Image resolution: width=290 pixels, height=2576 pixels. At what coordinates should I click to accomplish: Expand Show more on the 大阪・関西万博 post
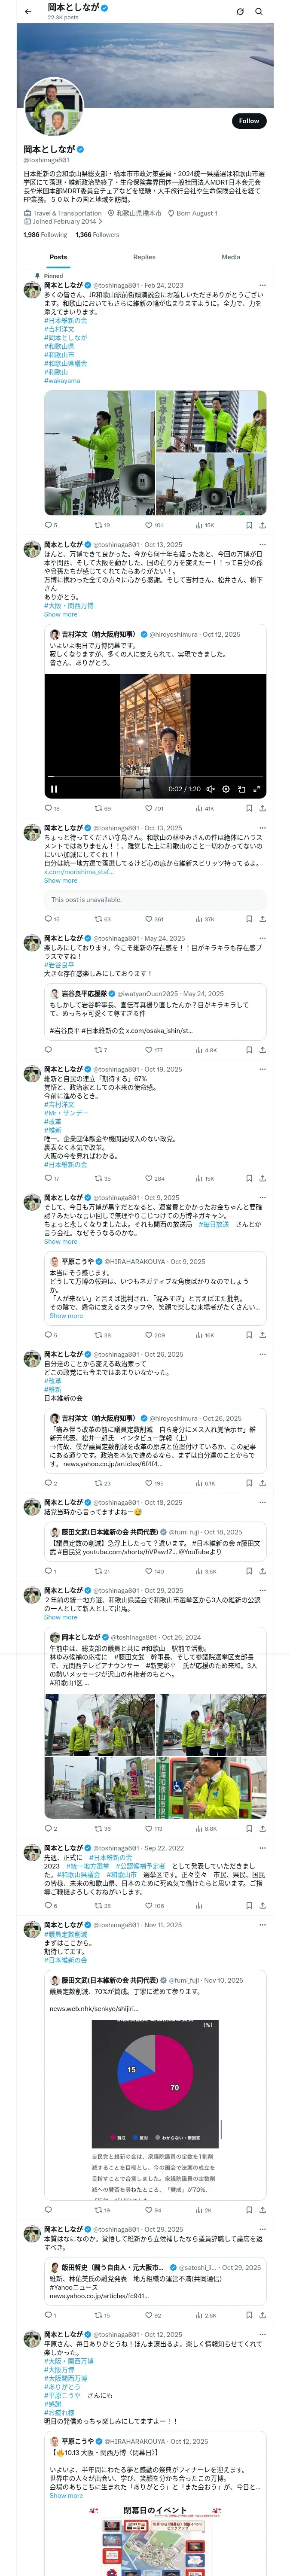pos(60,614)
